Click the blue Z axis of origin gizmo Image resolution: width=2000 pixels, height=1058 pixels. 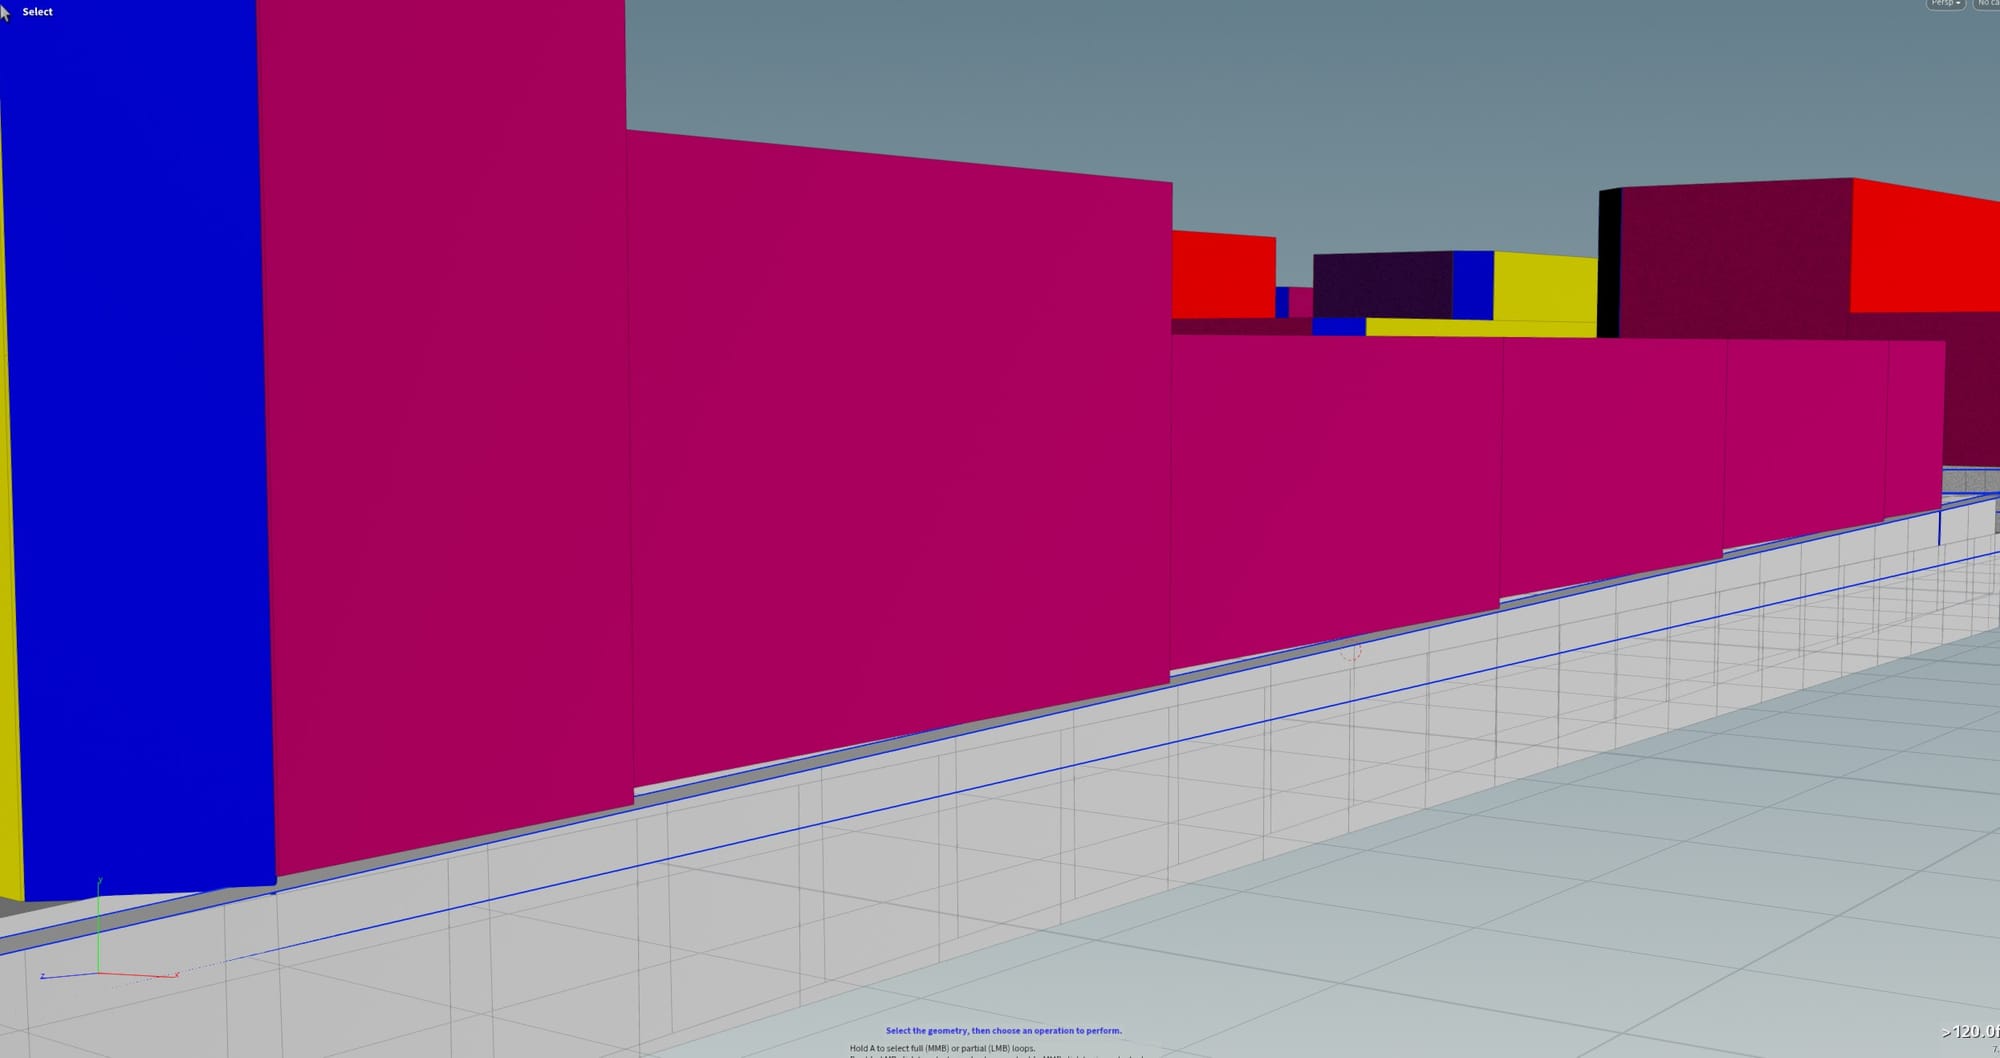[x=68, y=975]
